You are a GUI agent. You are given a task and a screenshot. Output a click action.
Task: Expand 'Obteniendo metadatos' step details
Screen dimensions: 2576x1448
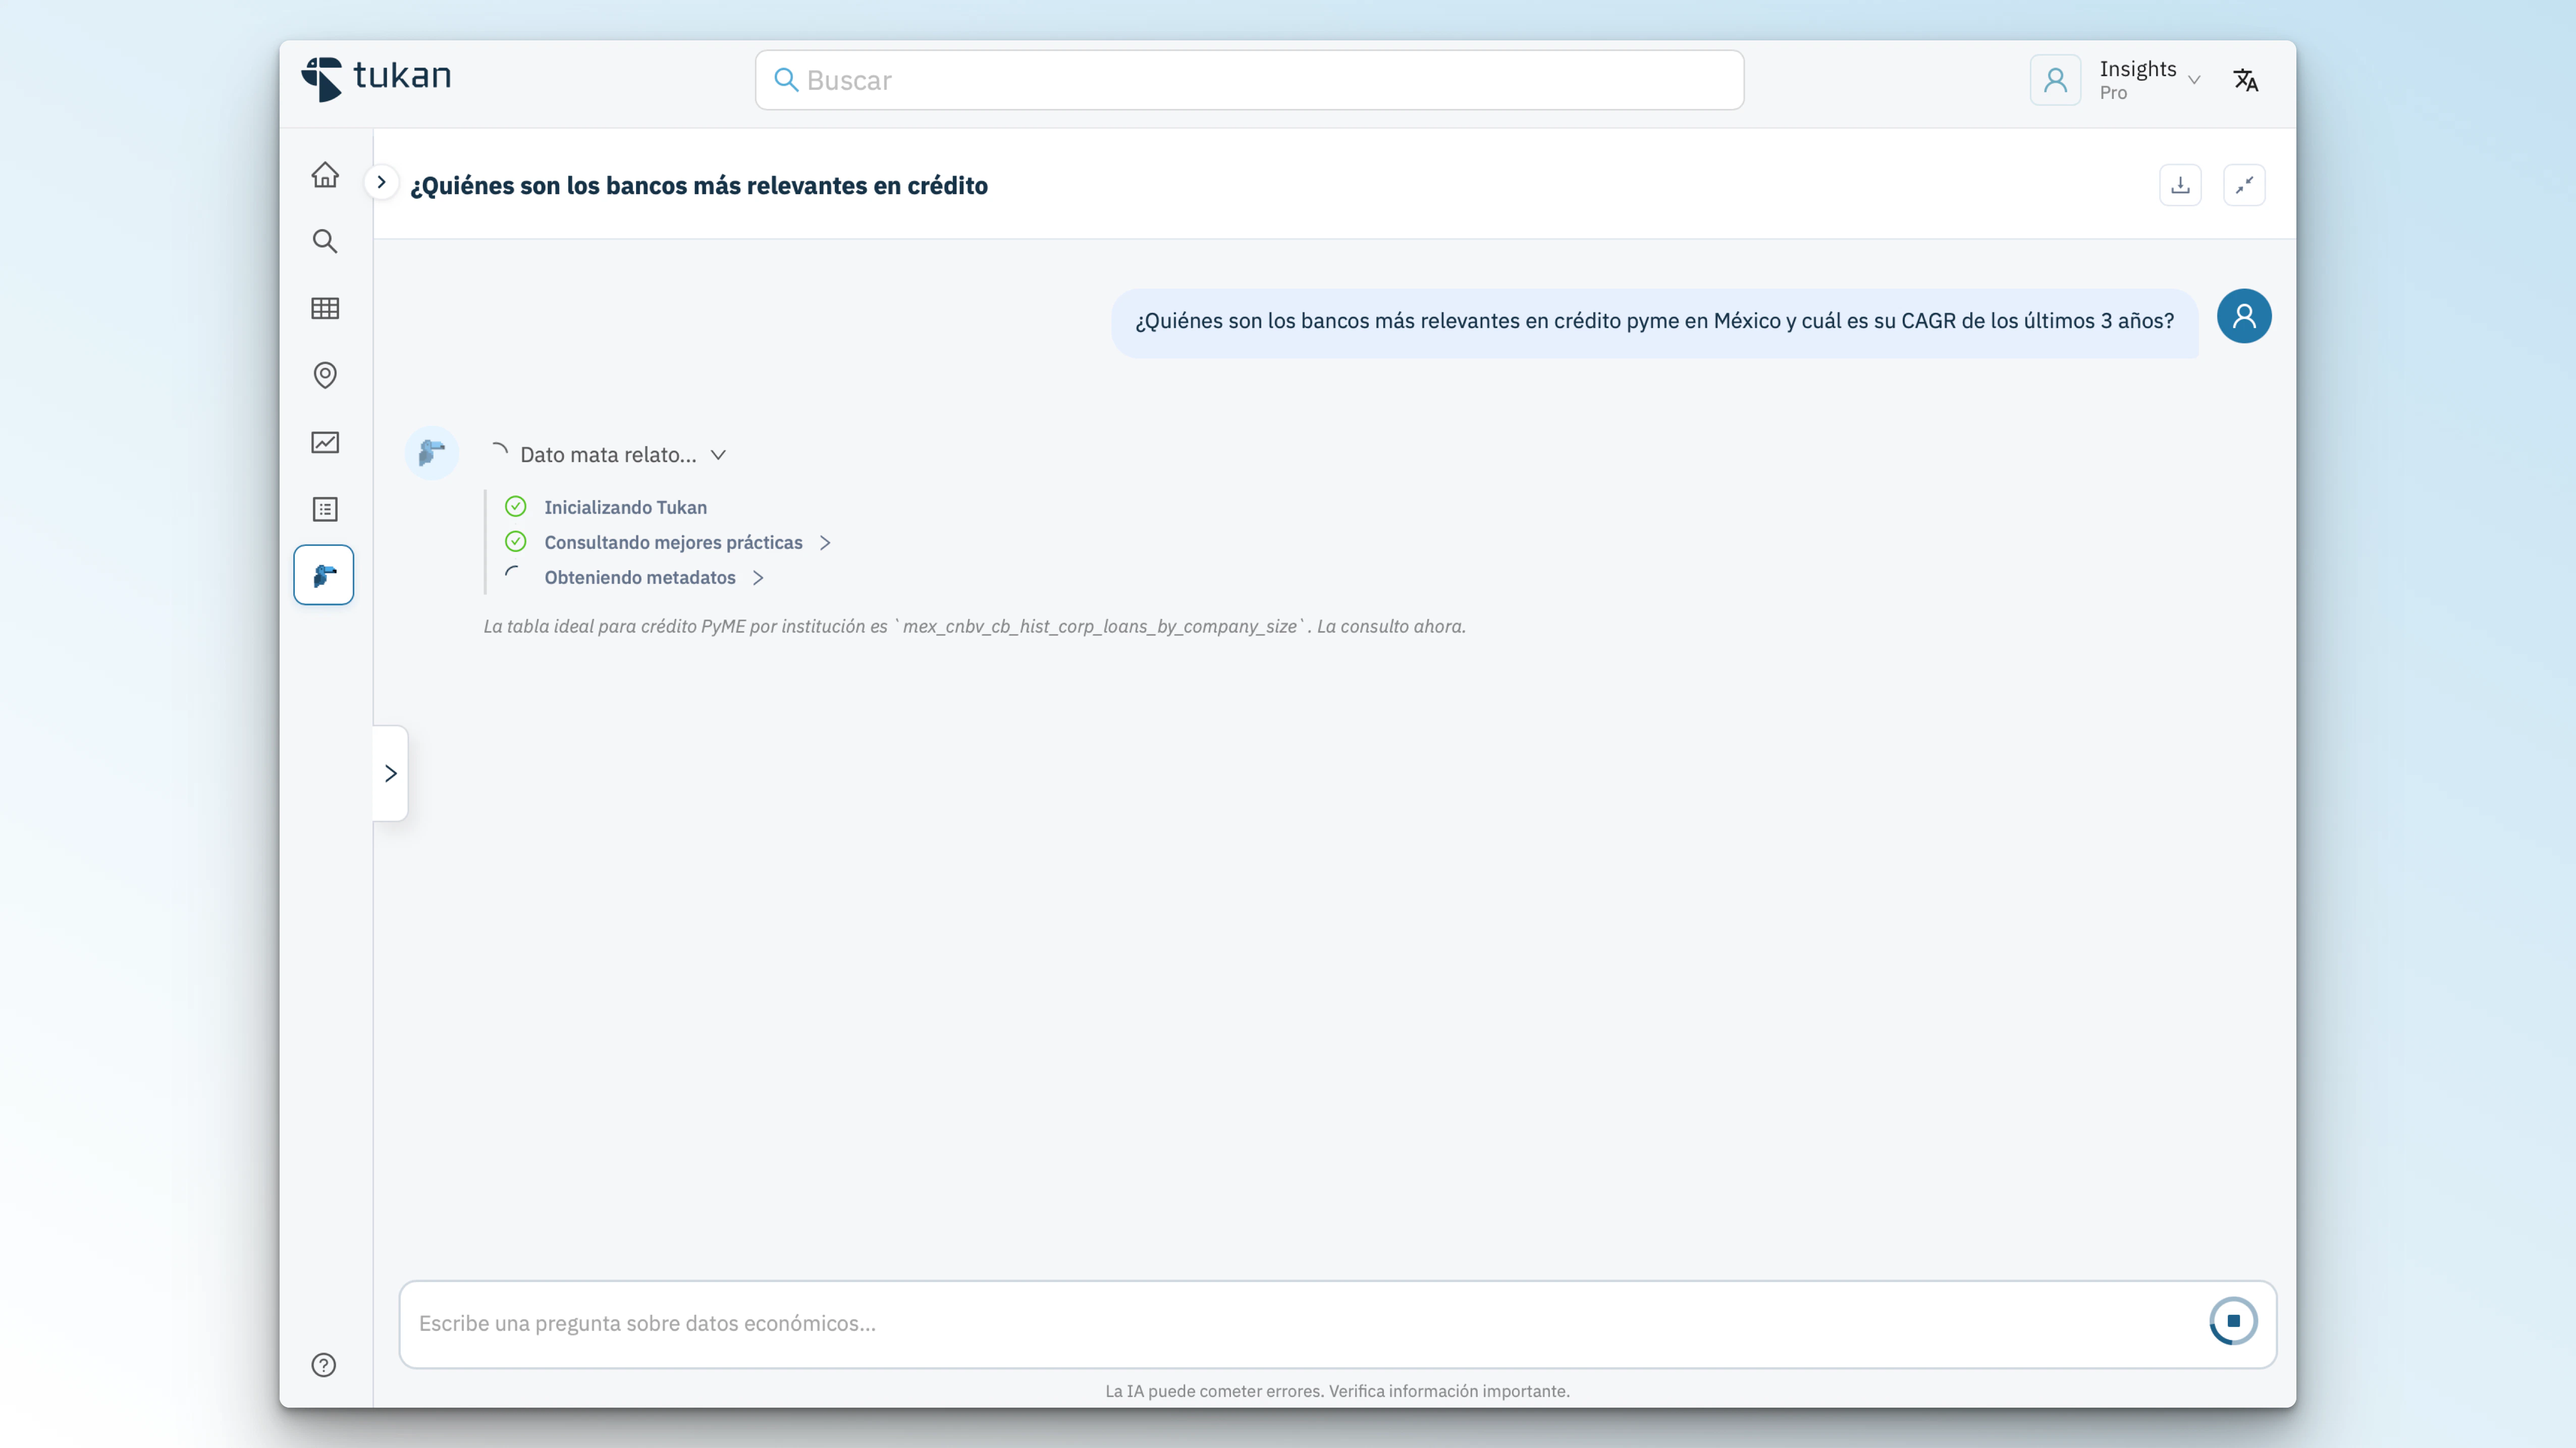(759, 578)
